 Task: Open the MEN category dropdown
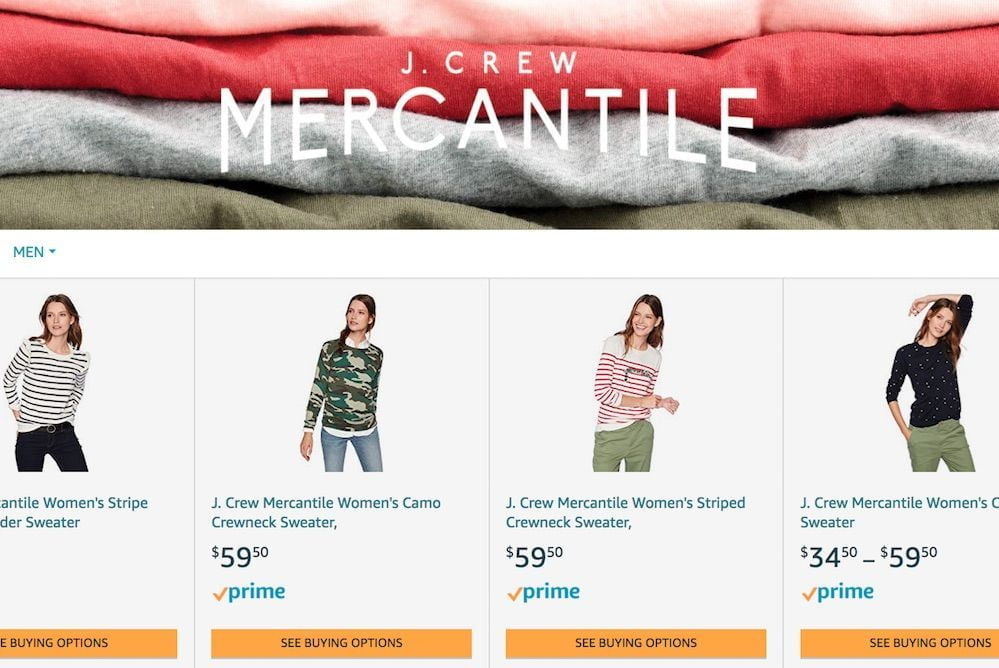pos(34,252)
